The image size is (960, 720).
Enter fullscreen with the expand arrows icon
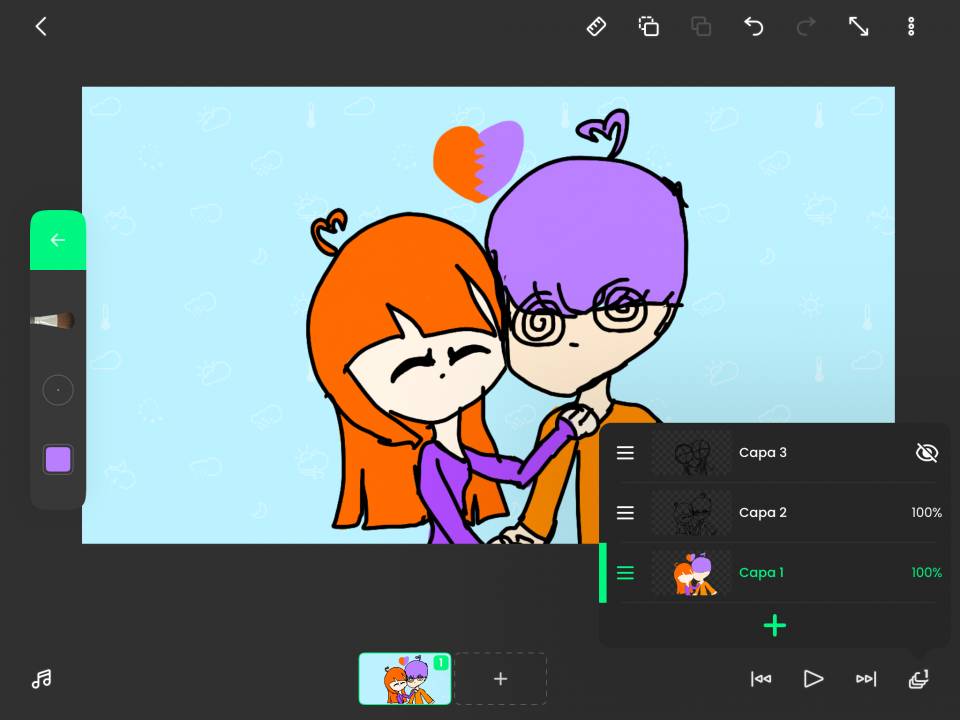(858, 27)
